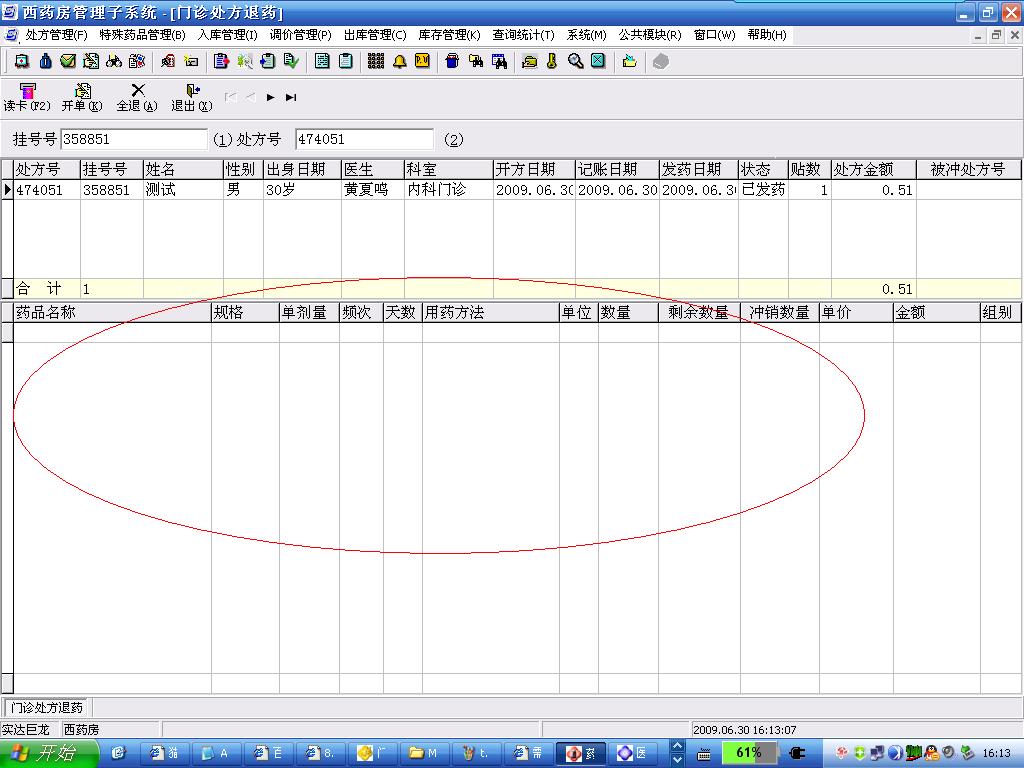1024x768 pixels.
Task: Open the 库存管理(K) menu
Action: pyautogui.click(x=449, y=35)
